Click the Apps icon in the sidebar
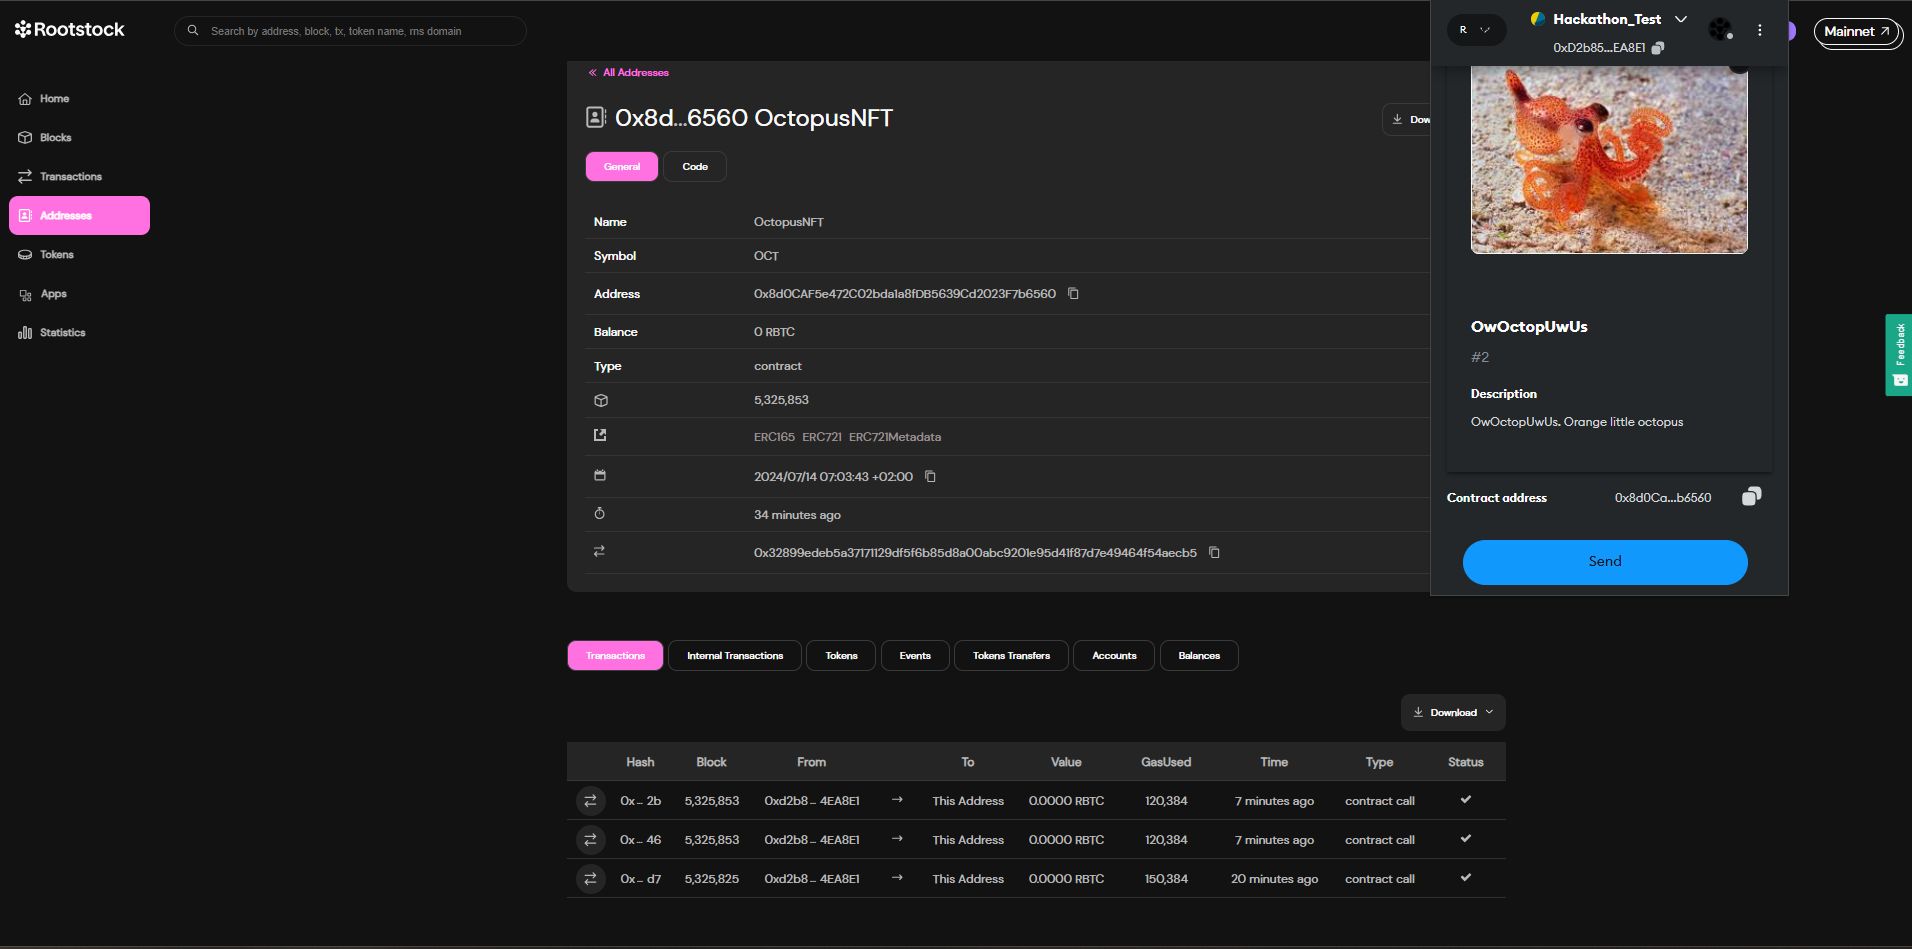 pyautogui.click(x=25, y=295)
